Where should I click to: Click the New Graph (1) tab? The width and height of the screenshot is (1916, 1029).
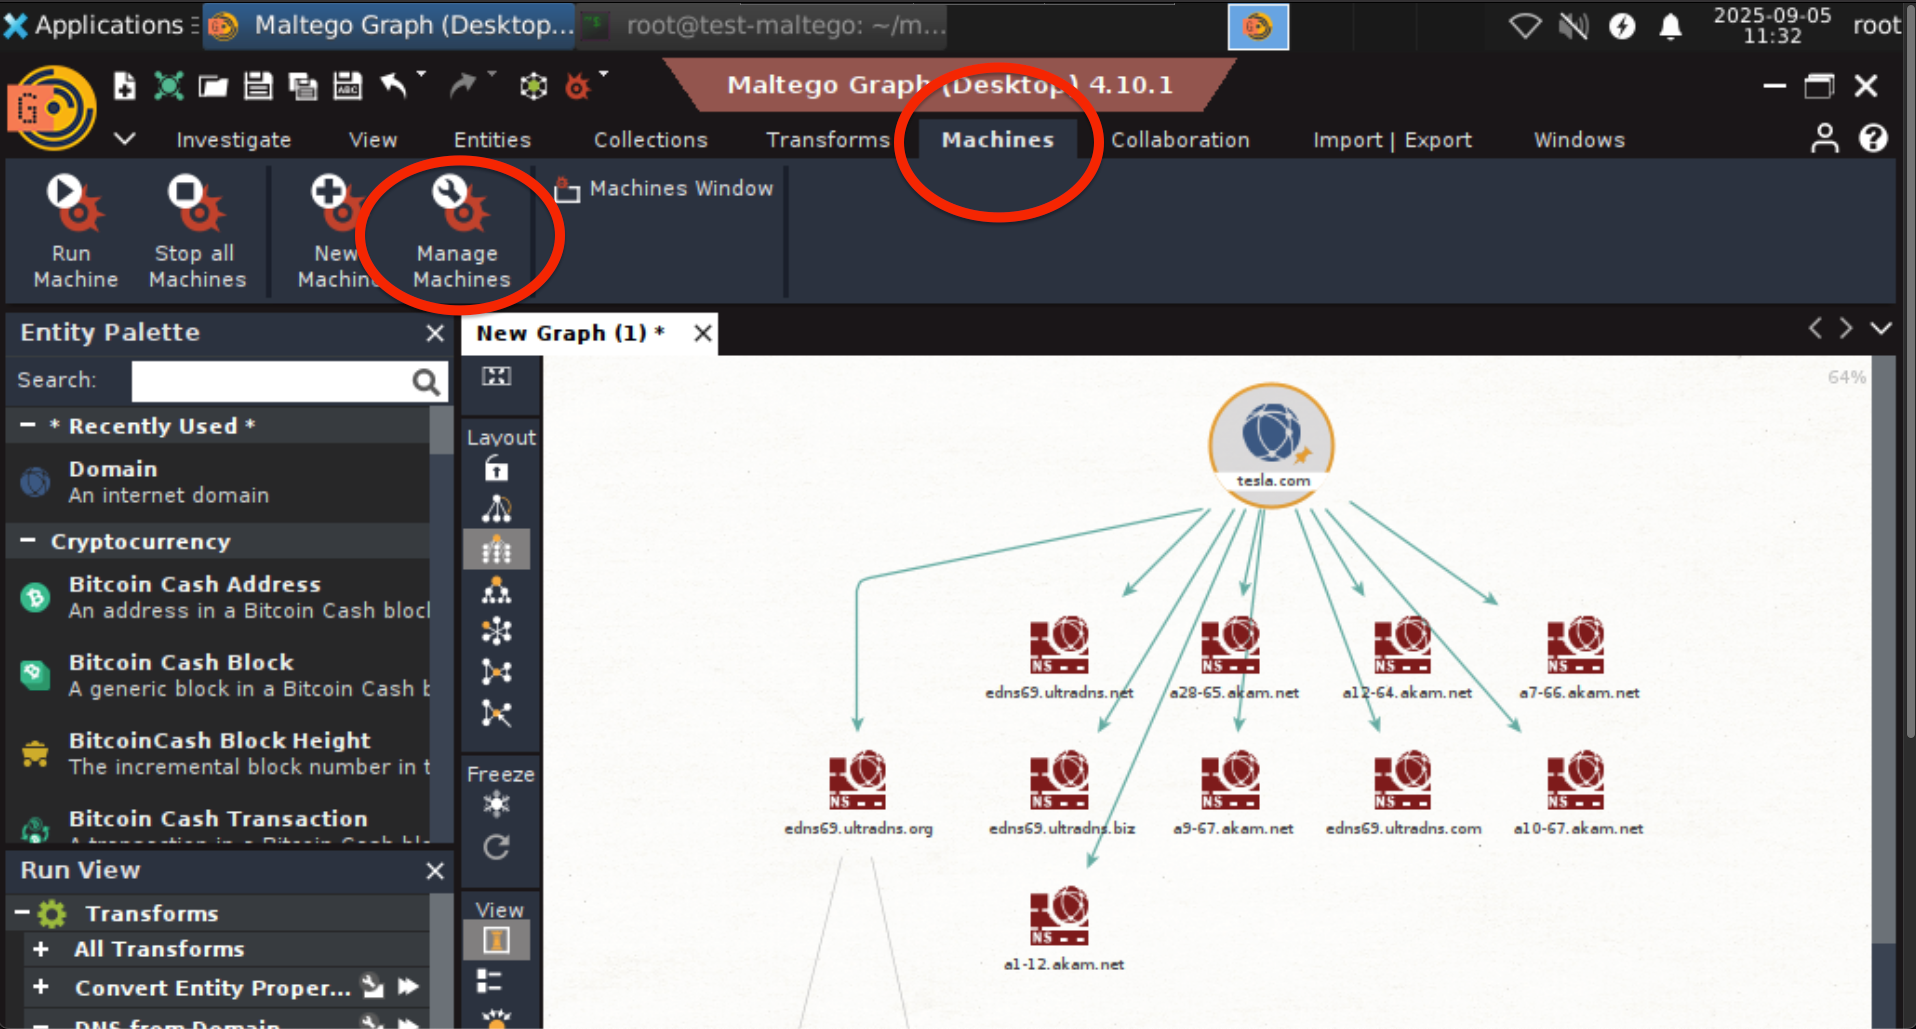coord(570,333)
